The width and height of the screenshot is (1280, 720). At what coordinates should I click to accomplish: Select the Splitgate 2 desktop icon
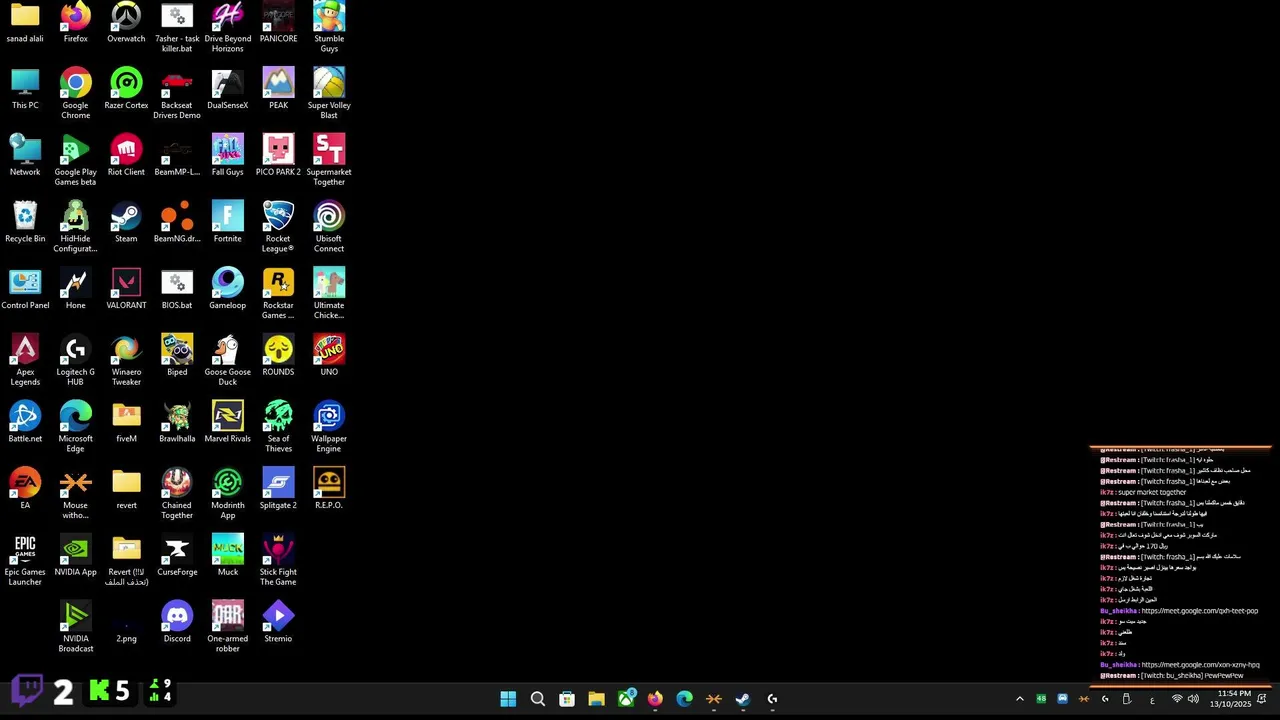click(x=278, y=489)
